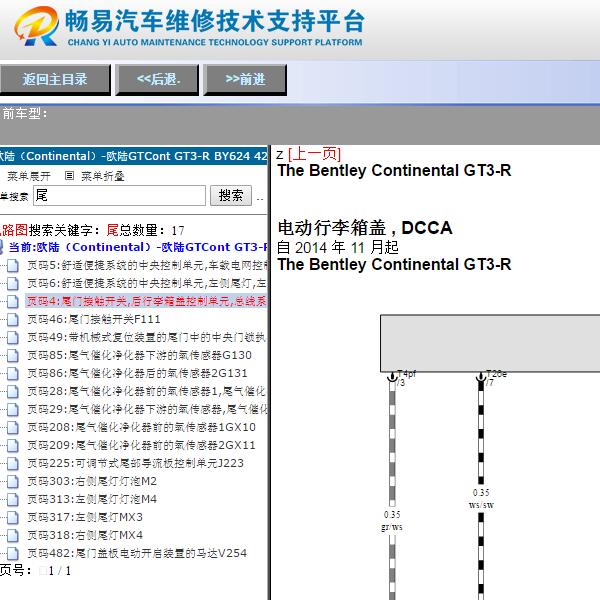600x600 pixels.
Task: Open 页码318 右侧尾灯MX4 entry
Action: (x=85, y=535)
